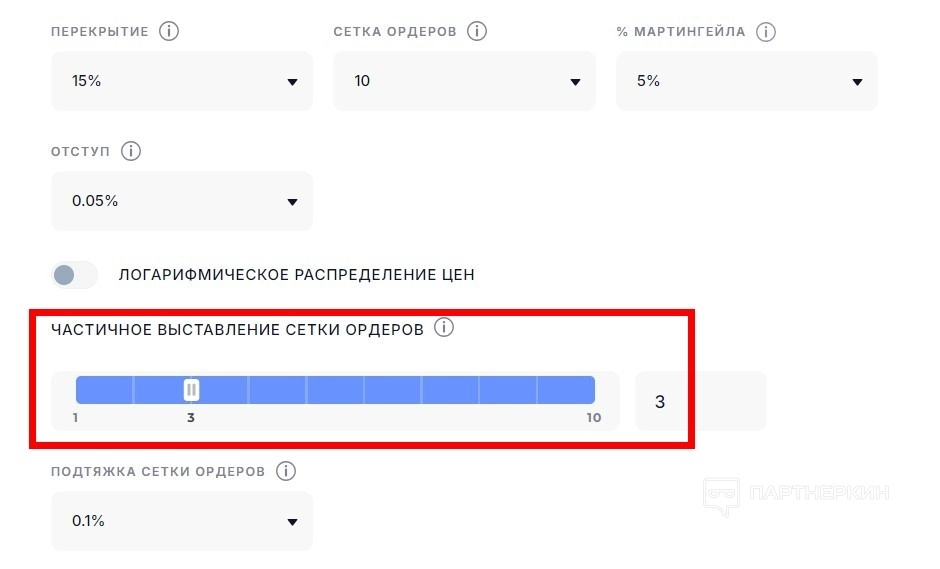940x569 pixels.
Task: Click the slider minimum label 1
Action: click(76, 417)
